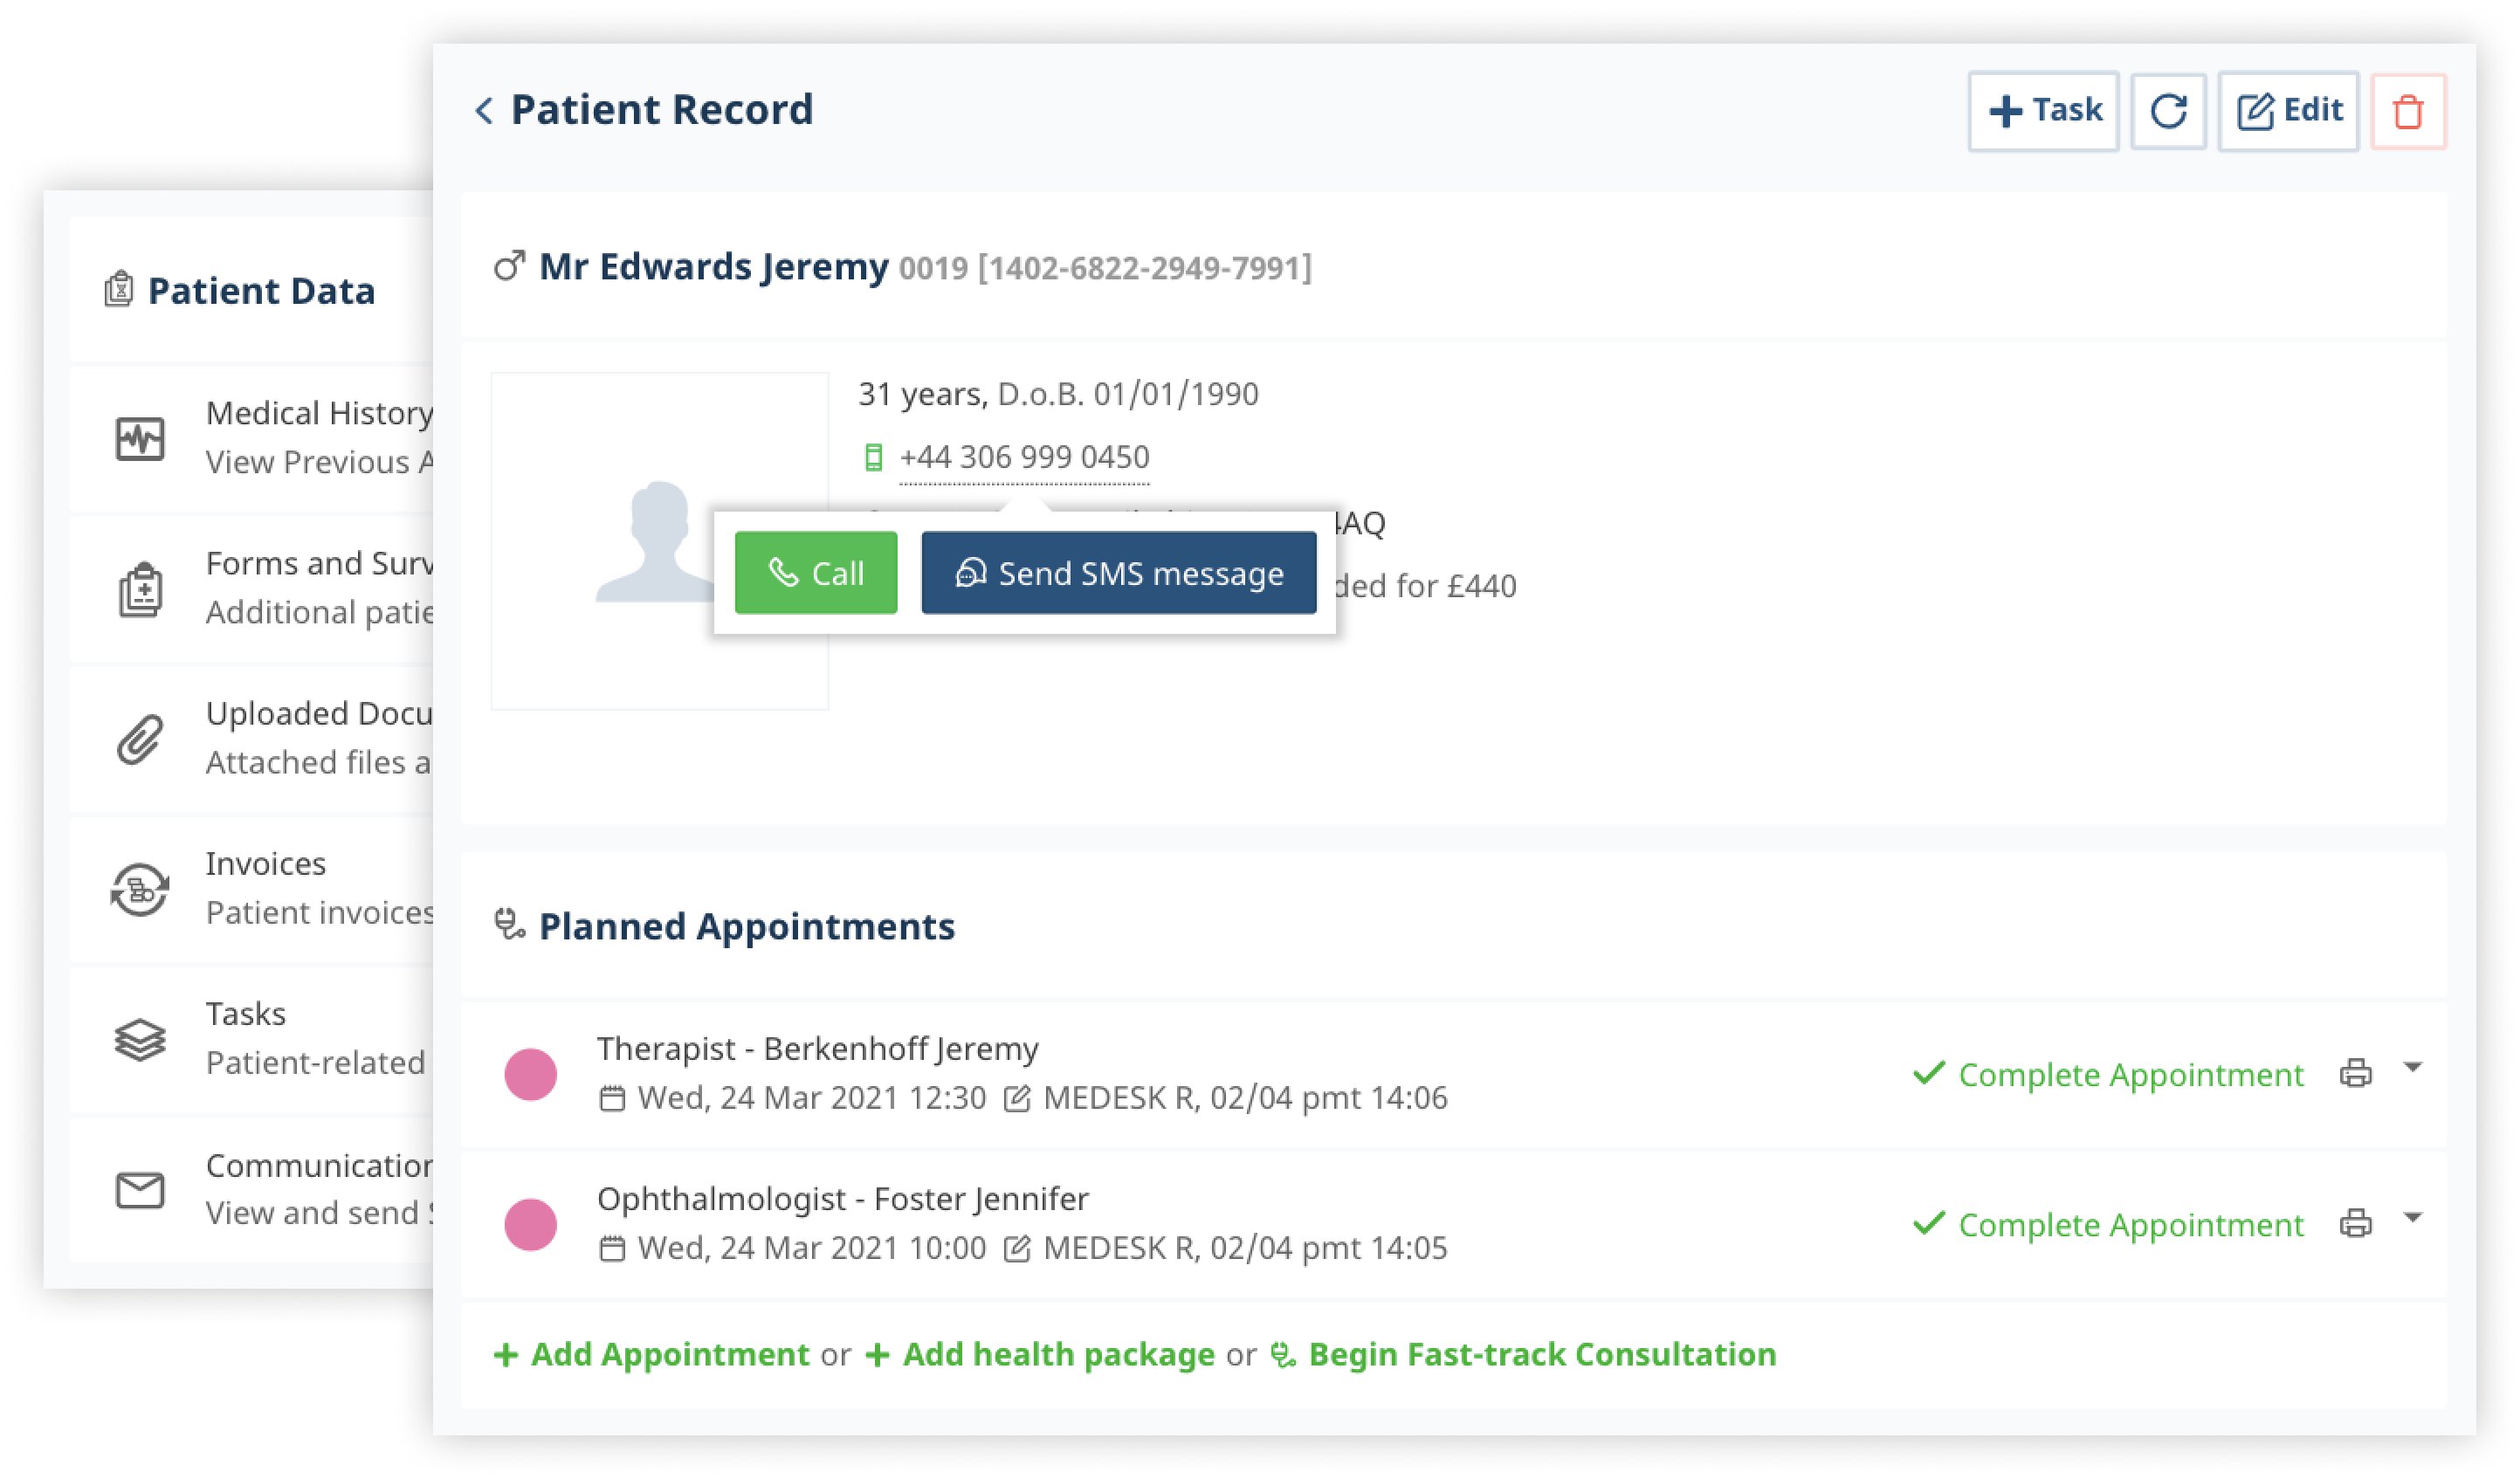The image size is (2520, 1479).
Task: Click the Call button for patient
Action: click(816, 570)
